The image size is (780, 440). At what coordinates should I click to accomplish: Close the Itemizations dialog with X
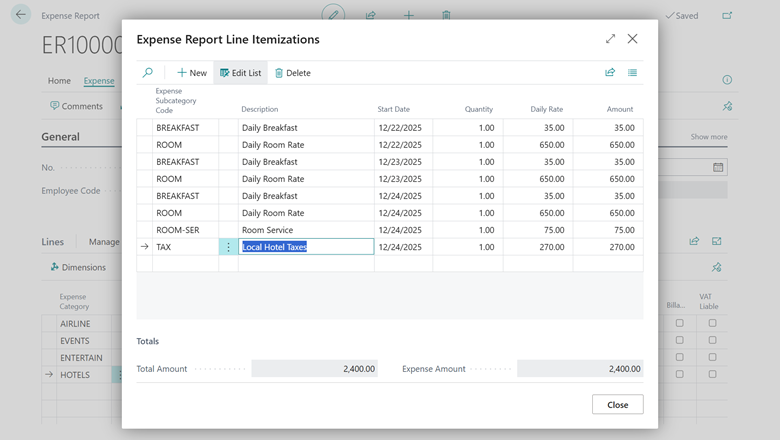tap(632, 39)
